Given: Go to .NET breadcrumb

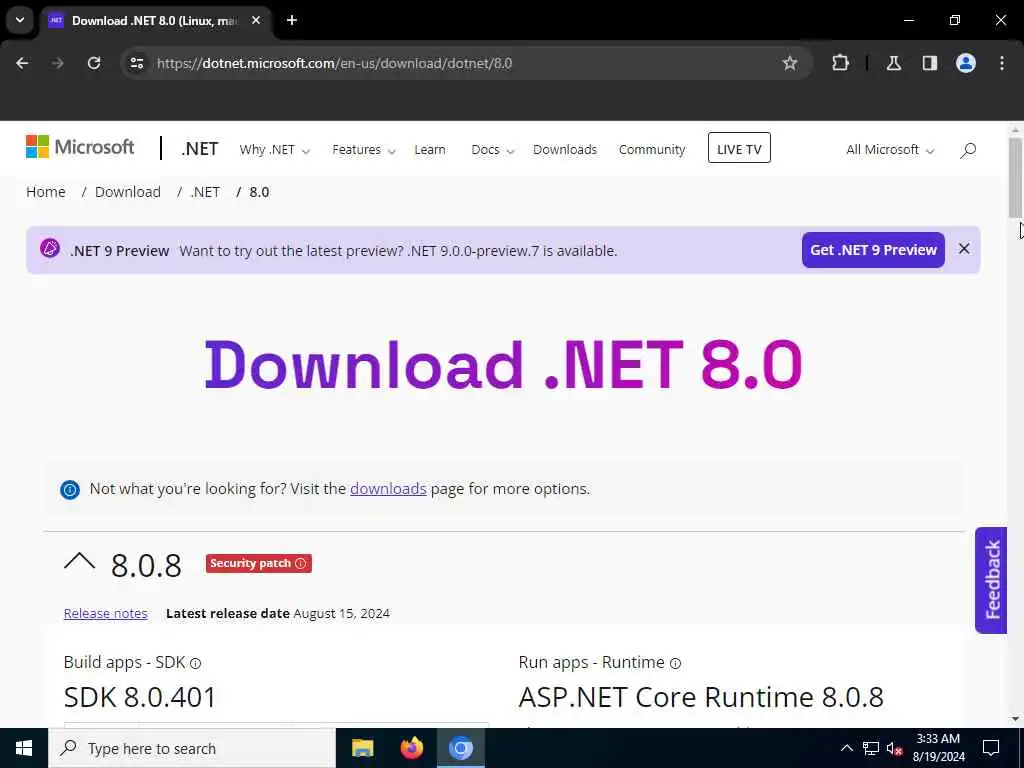Looking at the screenshot, I should tap(205, 192).
